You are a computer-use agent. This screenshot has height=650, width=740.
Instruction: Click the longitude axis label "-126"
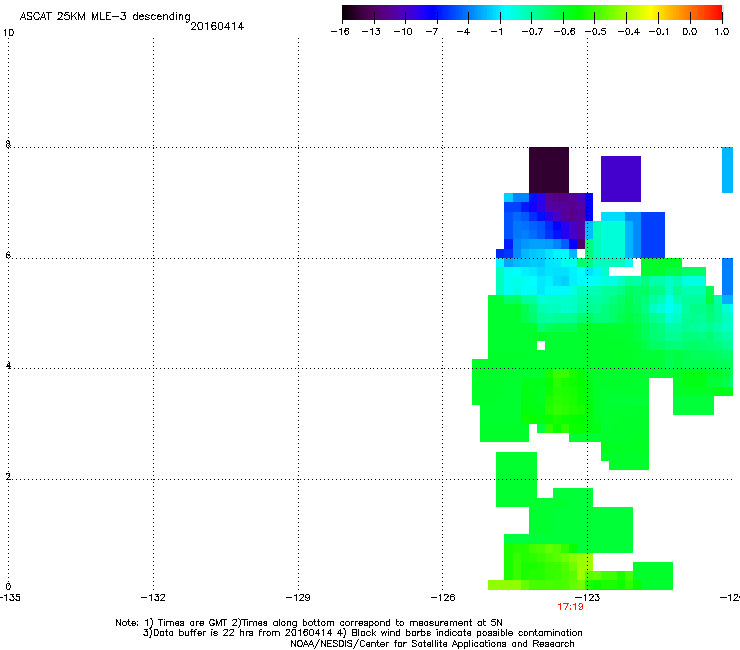click(x=443, y=598)
